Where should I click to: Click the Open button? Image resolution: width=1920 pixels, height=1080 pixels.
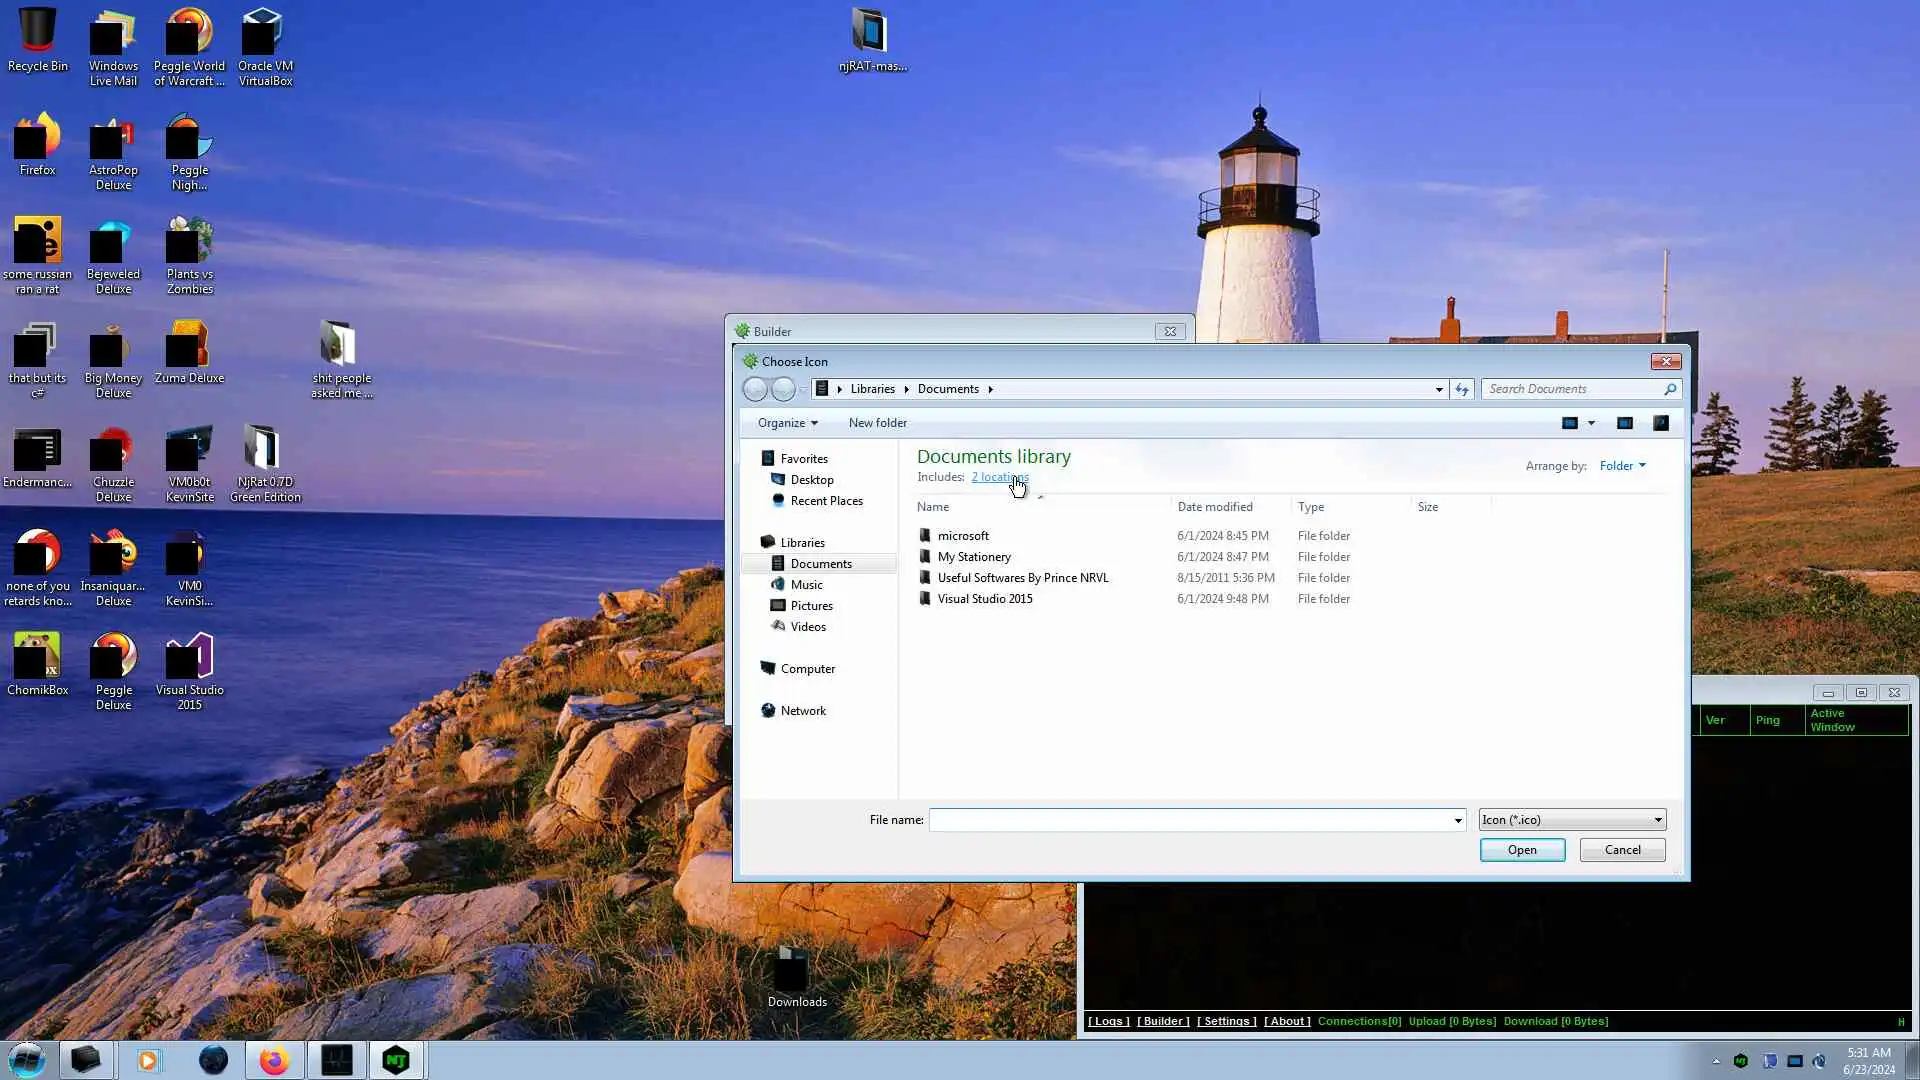1522,850
